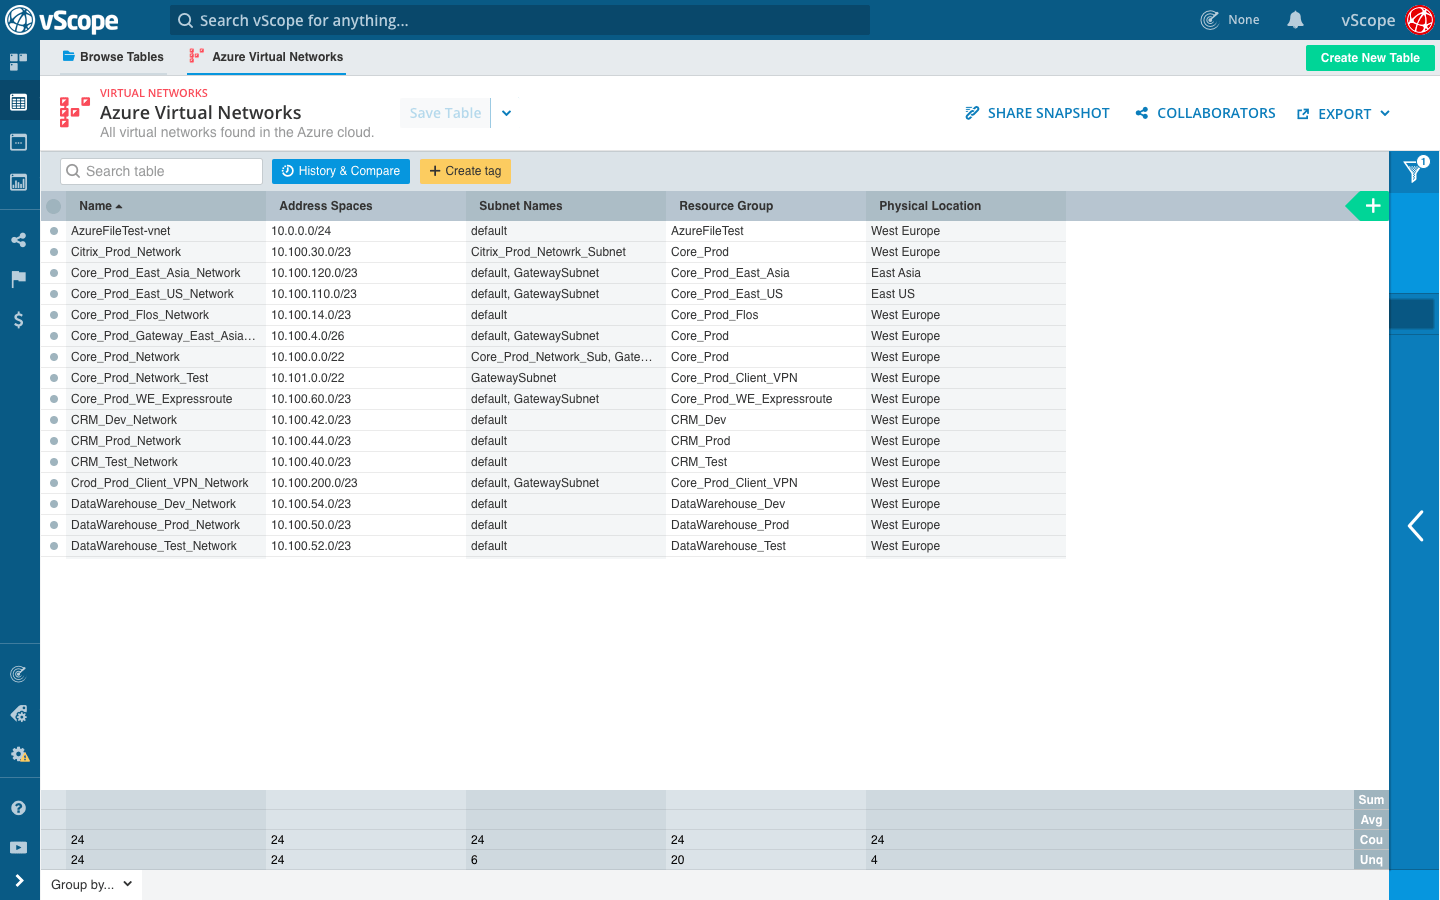Select the DataWarehouse_Test_Network row bullet
The image size is (1440, 900).
click(54, 546)
